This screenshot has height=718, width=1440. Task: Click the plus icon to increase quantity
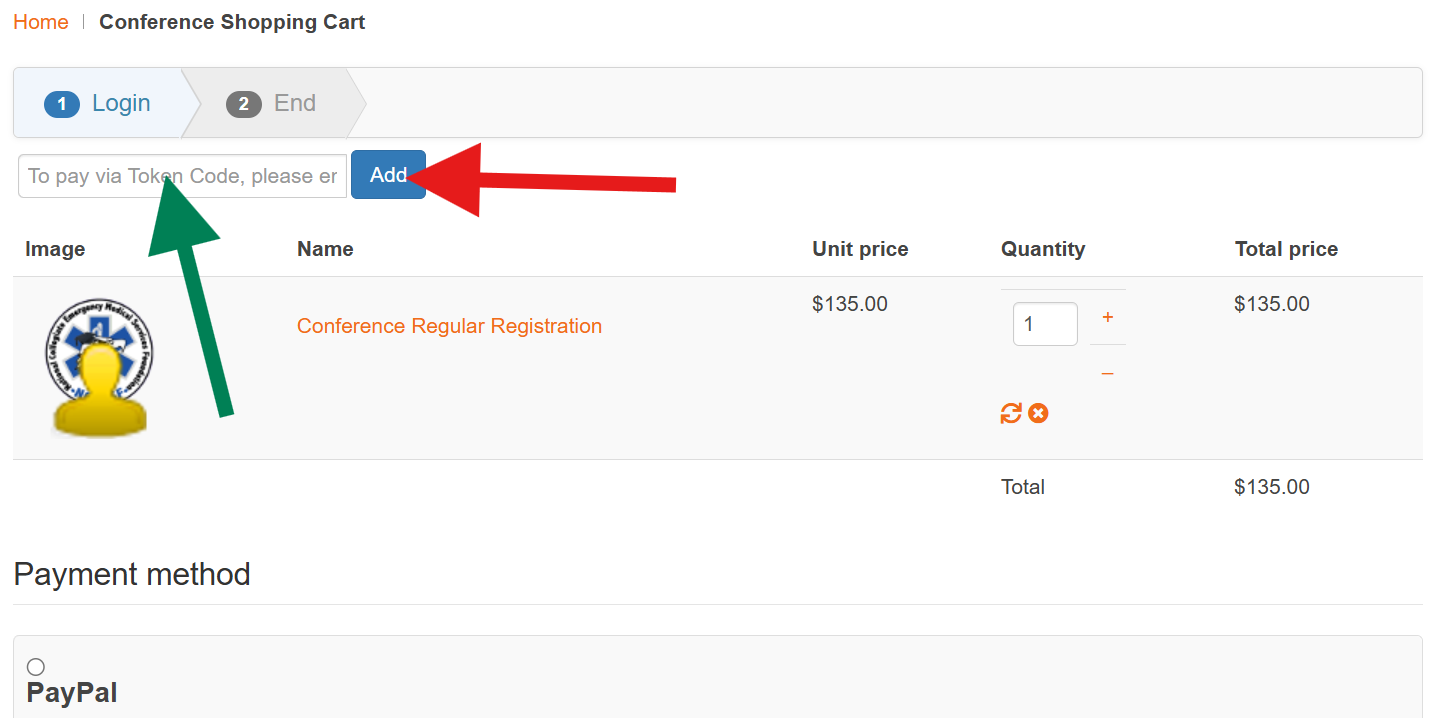(1107, 317)
